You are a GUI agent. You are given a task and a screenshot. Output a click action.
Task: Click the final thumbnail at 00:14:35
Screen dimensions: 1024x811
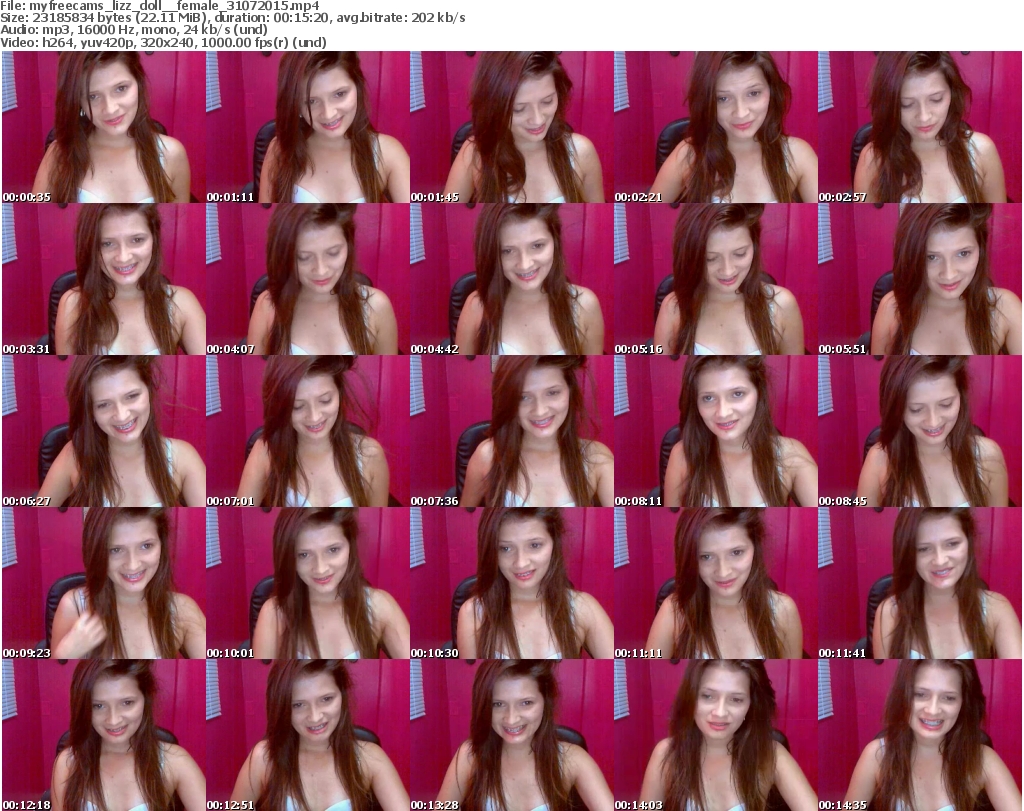(919, 735)
